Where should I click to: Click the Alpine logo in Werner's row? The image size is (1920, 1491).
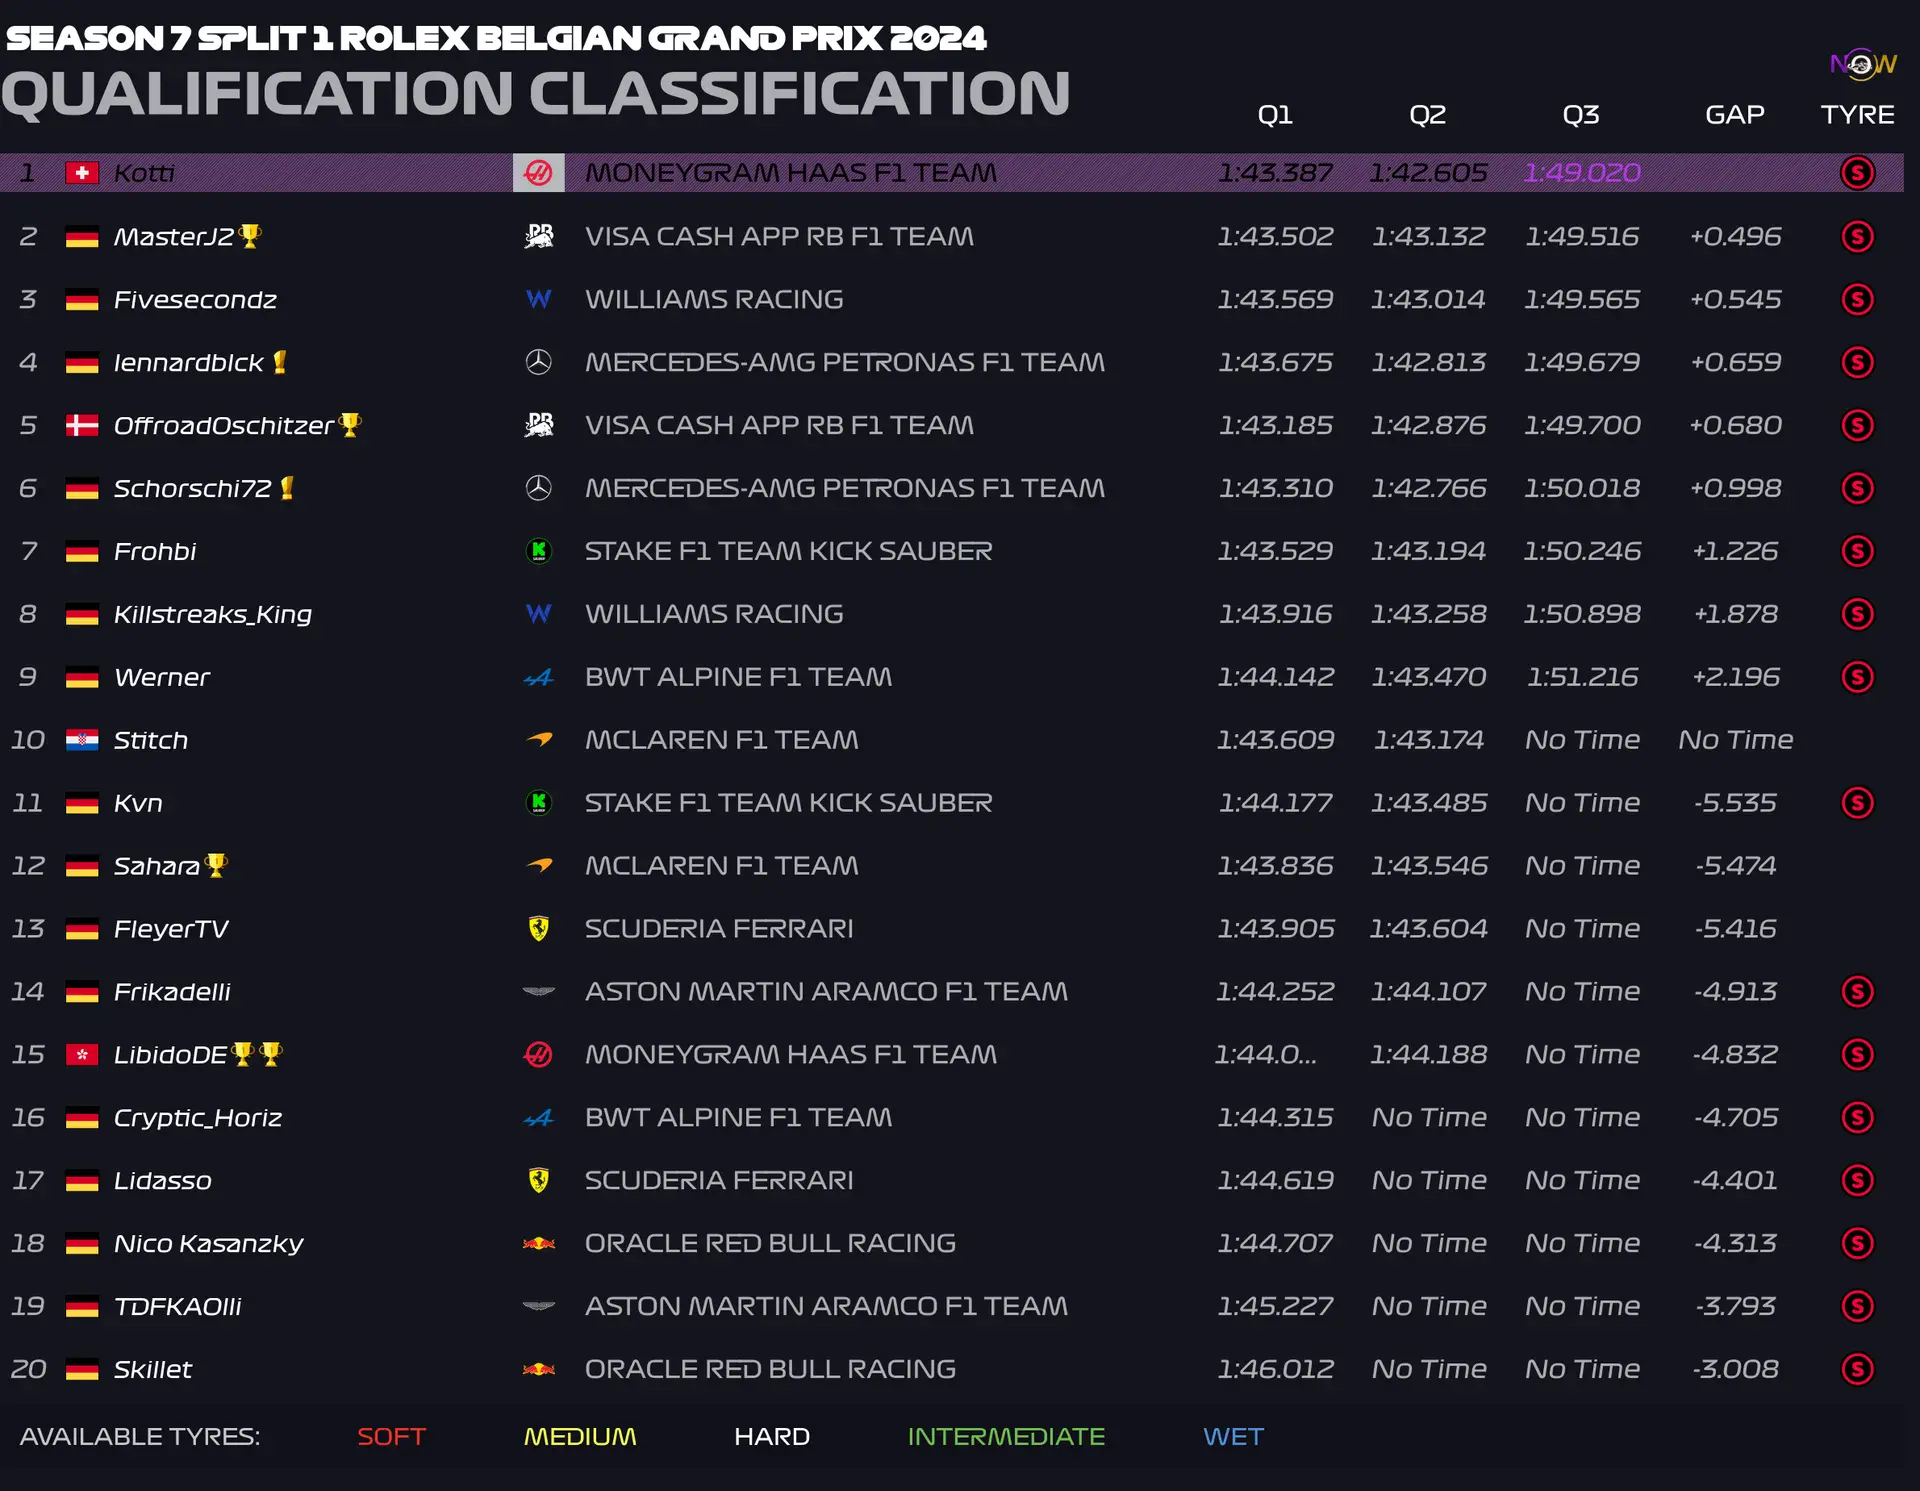538,678
